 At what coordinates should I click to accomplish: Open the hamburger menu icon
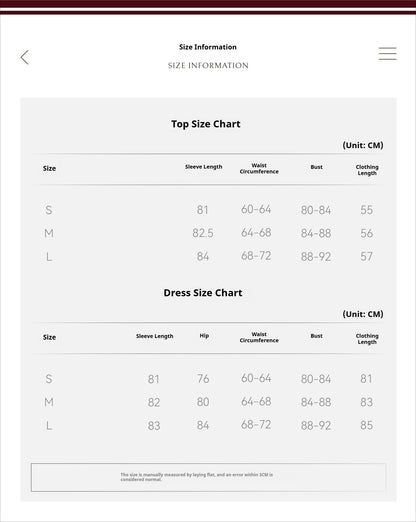pos(387,54)
